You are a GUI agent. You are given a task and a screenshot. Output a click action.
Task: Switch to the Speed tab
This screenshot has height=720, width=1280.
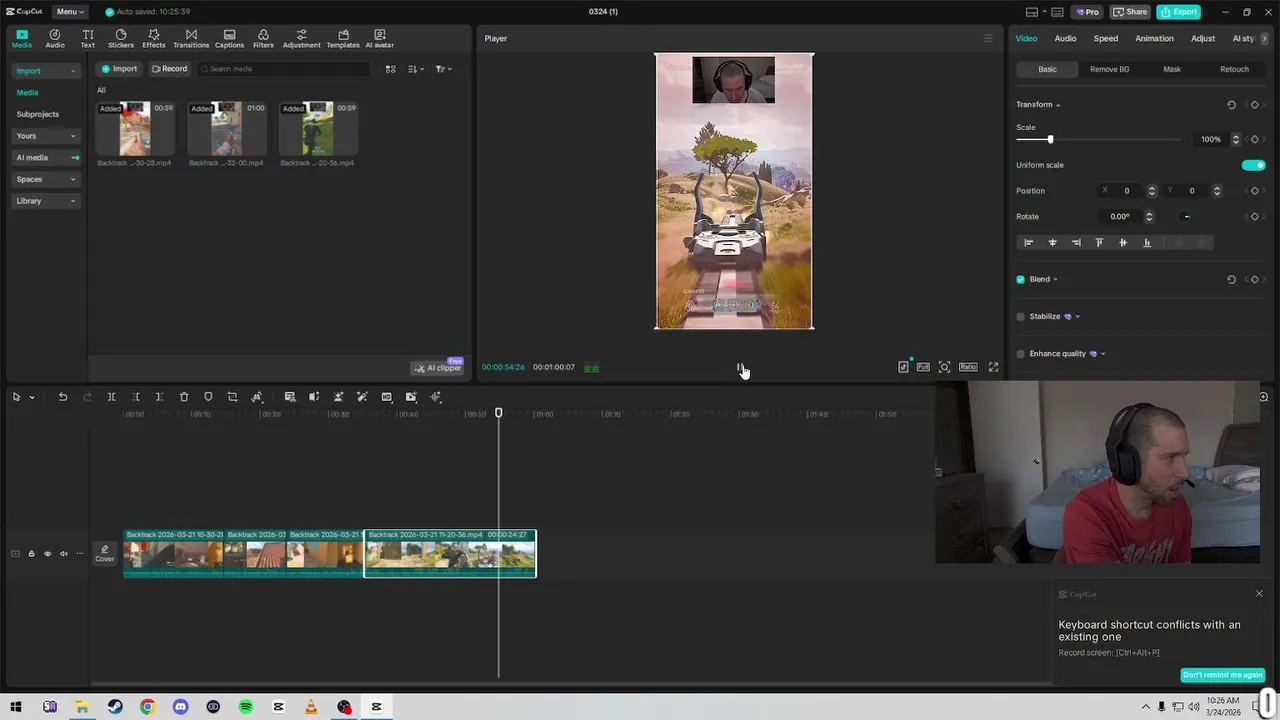(1106, 39)
